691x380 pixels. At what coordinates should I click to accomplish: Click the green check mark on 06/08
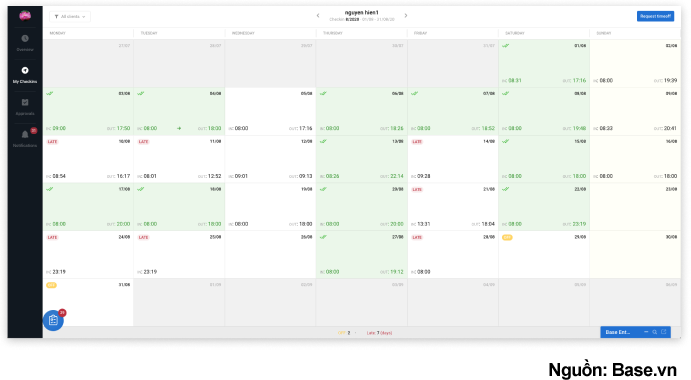click(323, 93)
